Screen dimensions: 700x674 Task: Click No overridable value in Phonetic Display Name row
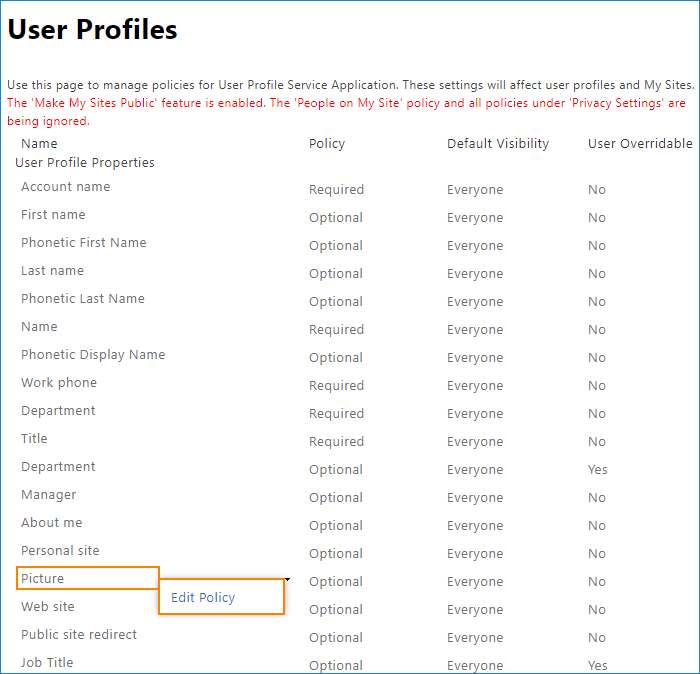[596, 357]
